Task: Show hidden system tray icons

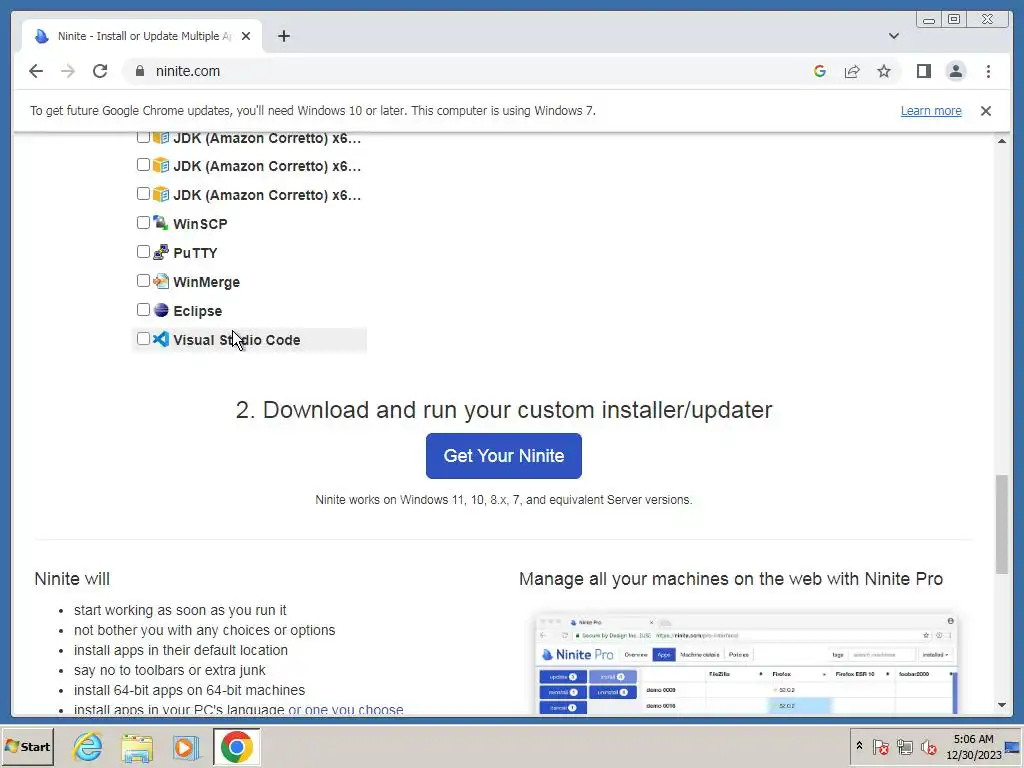Action: [x=859, y=746]
